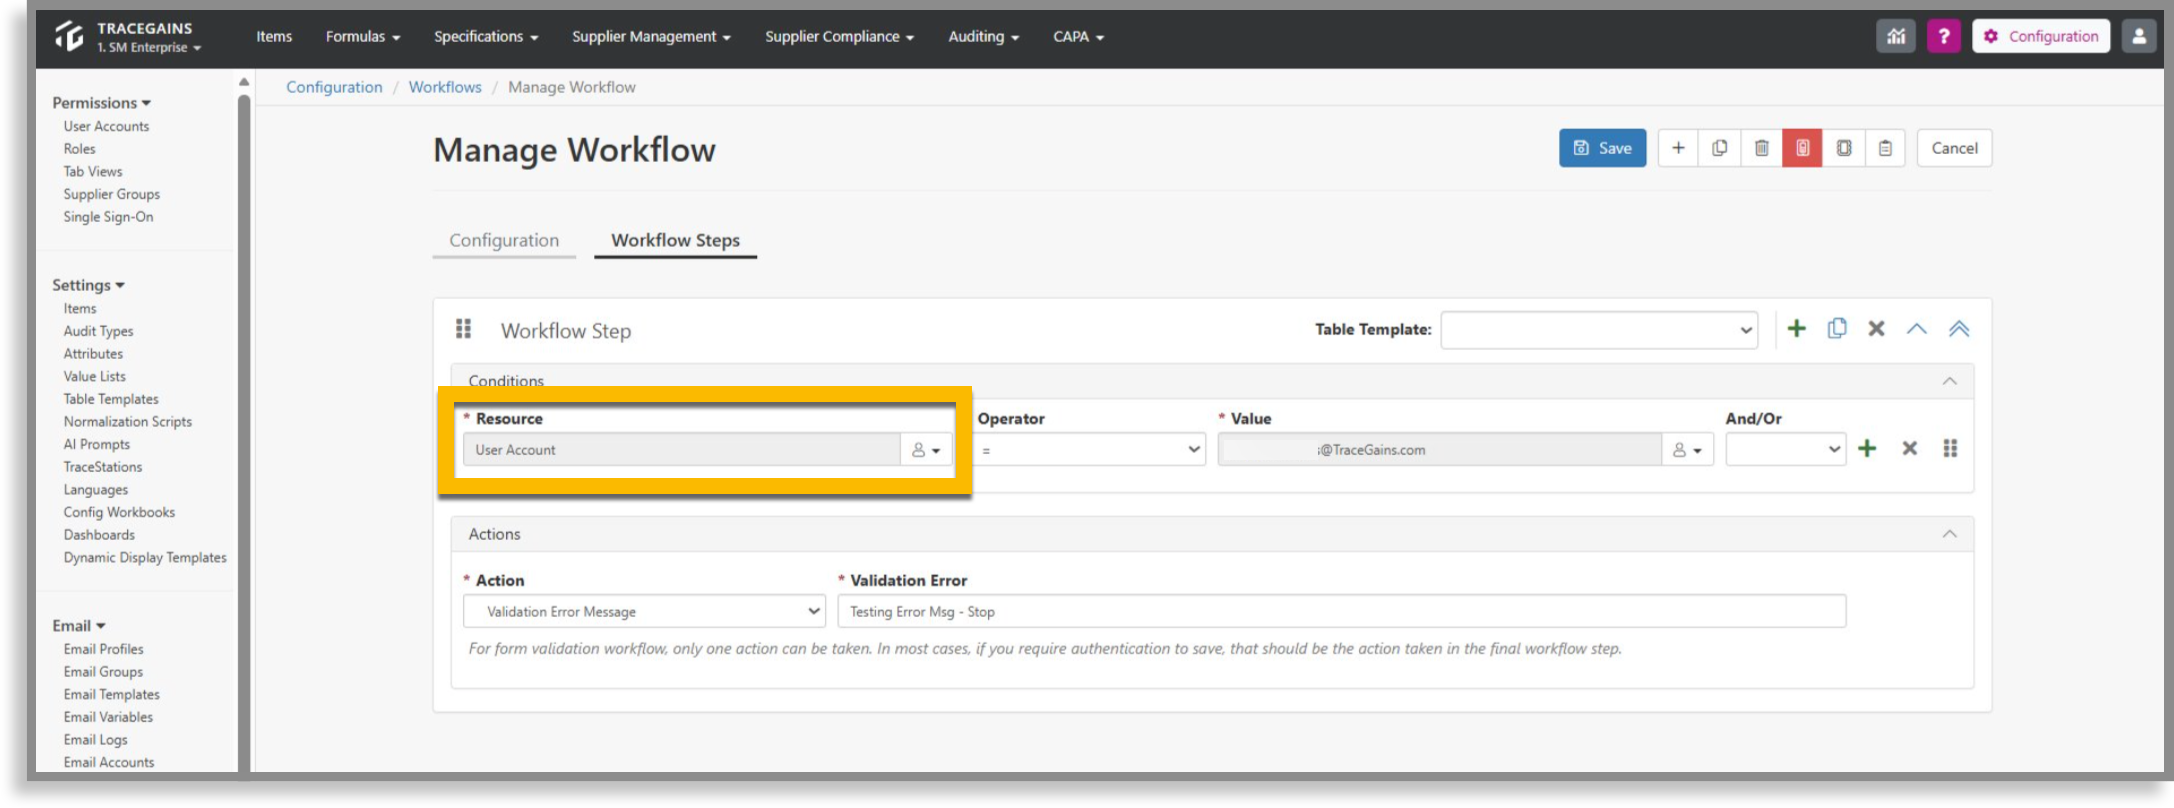
Task: Collapse the Conditions section chevron
Action: 1949,381
